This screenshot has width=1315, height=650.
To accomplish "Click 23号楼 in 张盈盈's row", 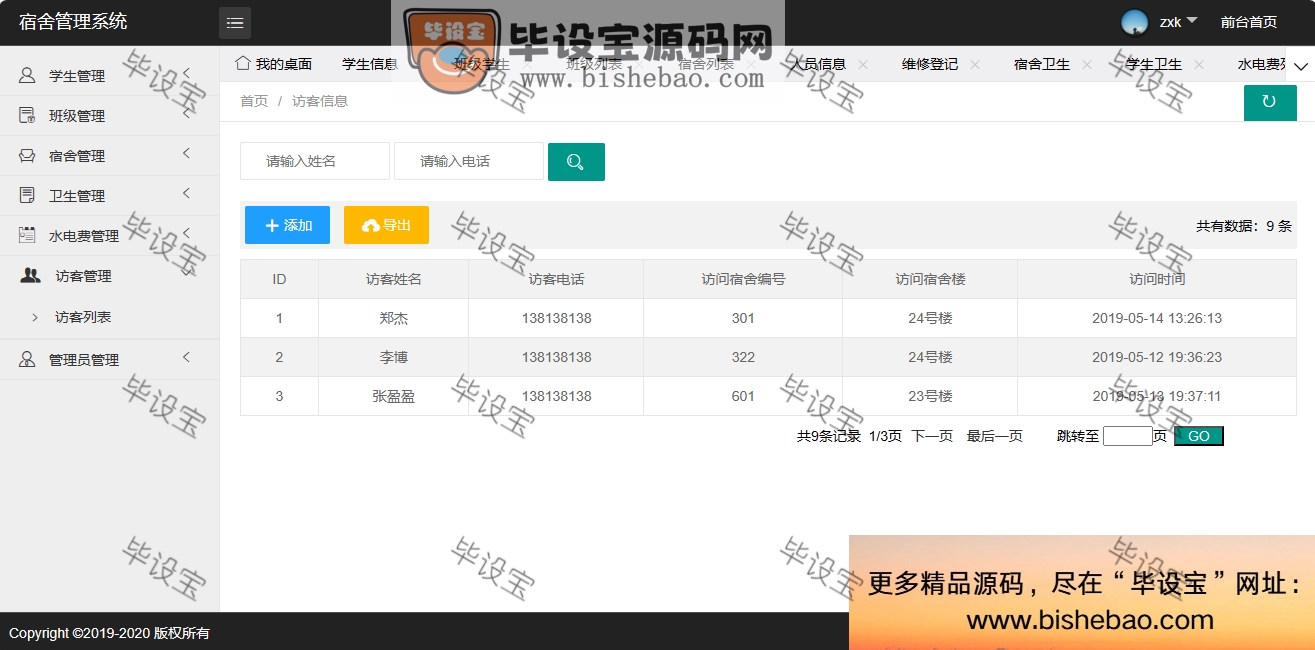I will tap(930, 396).
